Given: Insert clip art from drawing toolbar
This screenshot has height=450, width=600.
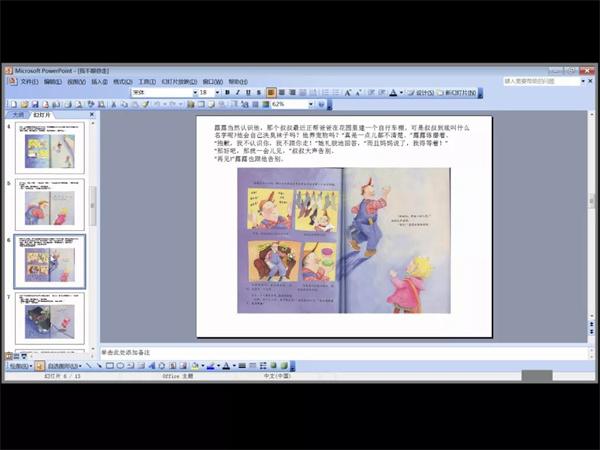Looking at the screenshot, I should tap(173, 366).
